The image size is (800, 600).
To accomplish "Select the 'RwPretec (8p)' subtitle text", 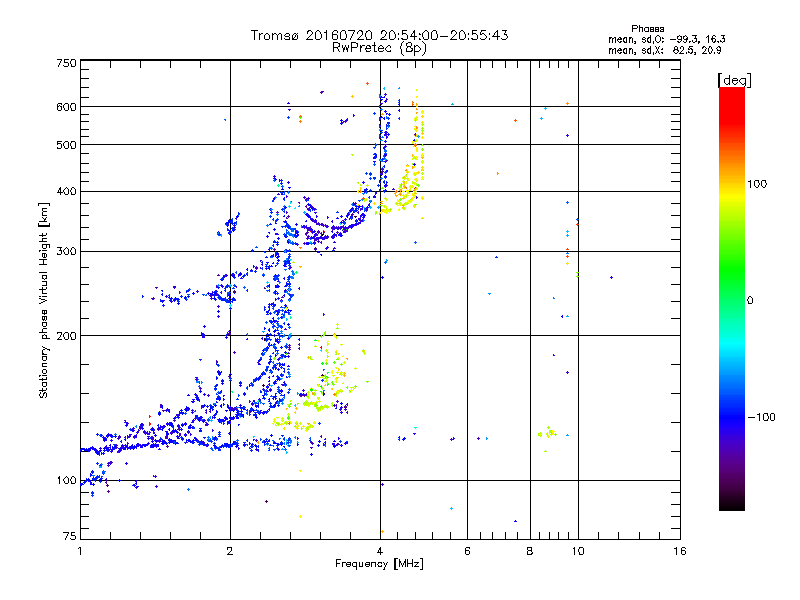I will point(379,48).
